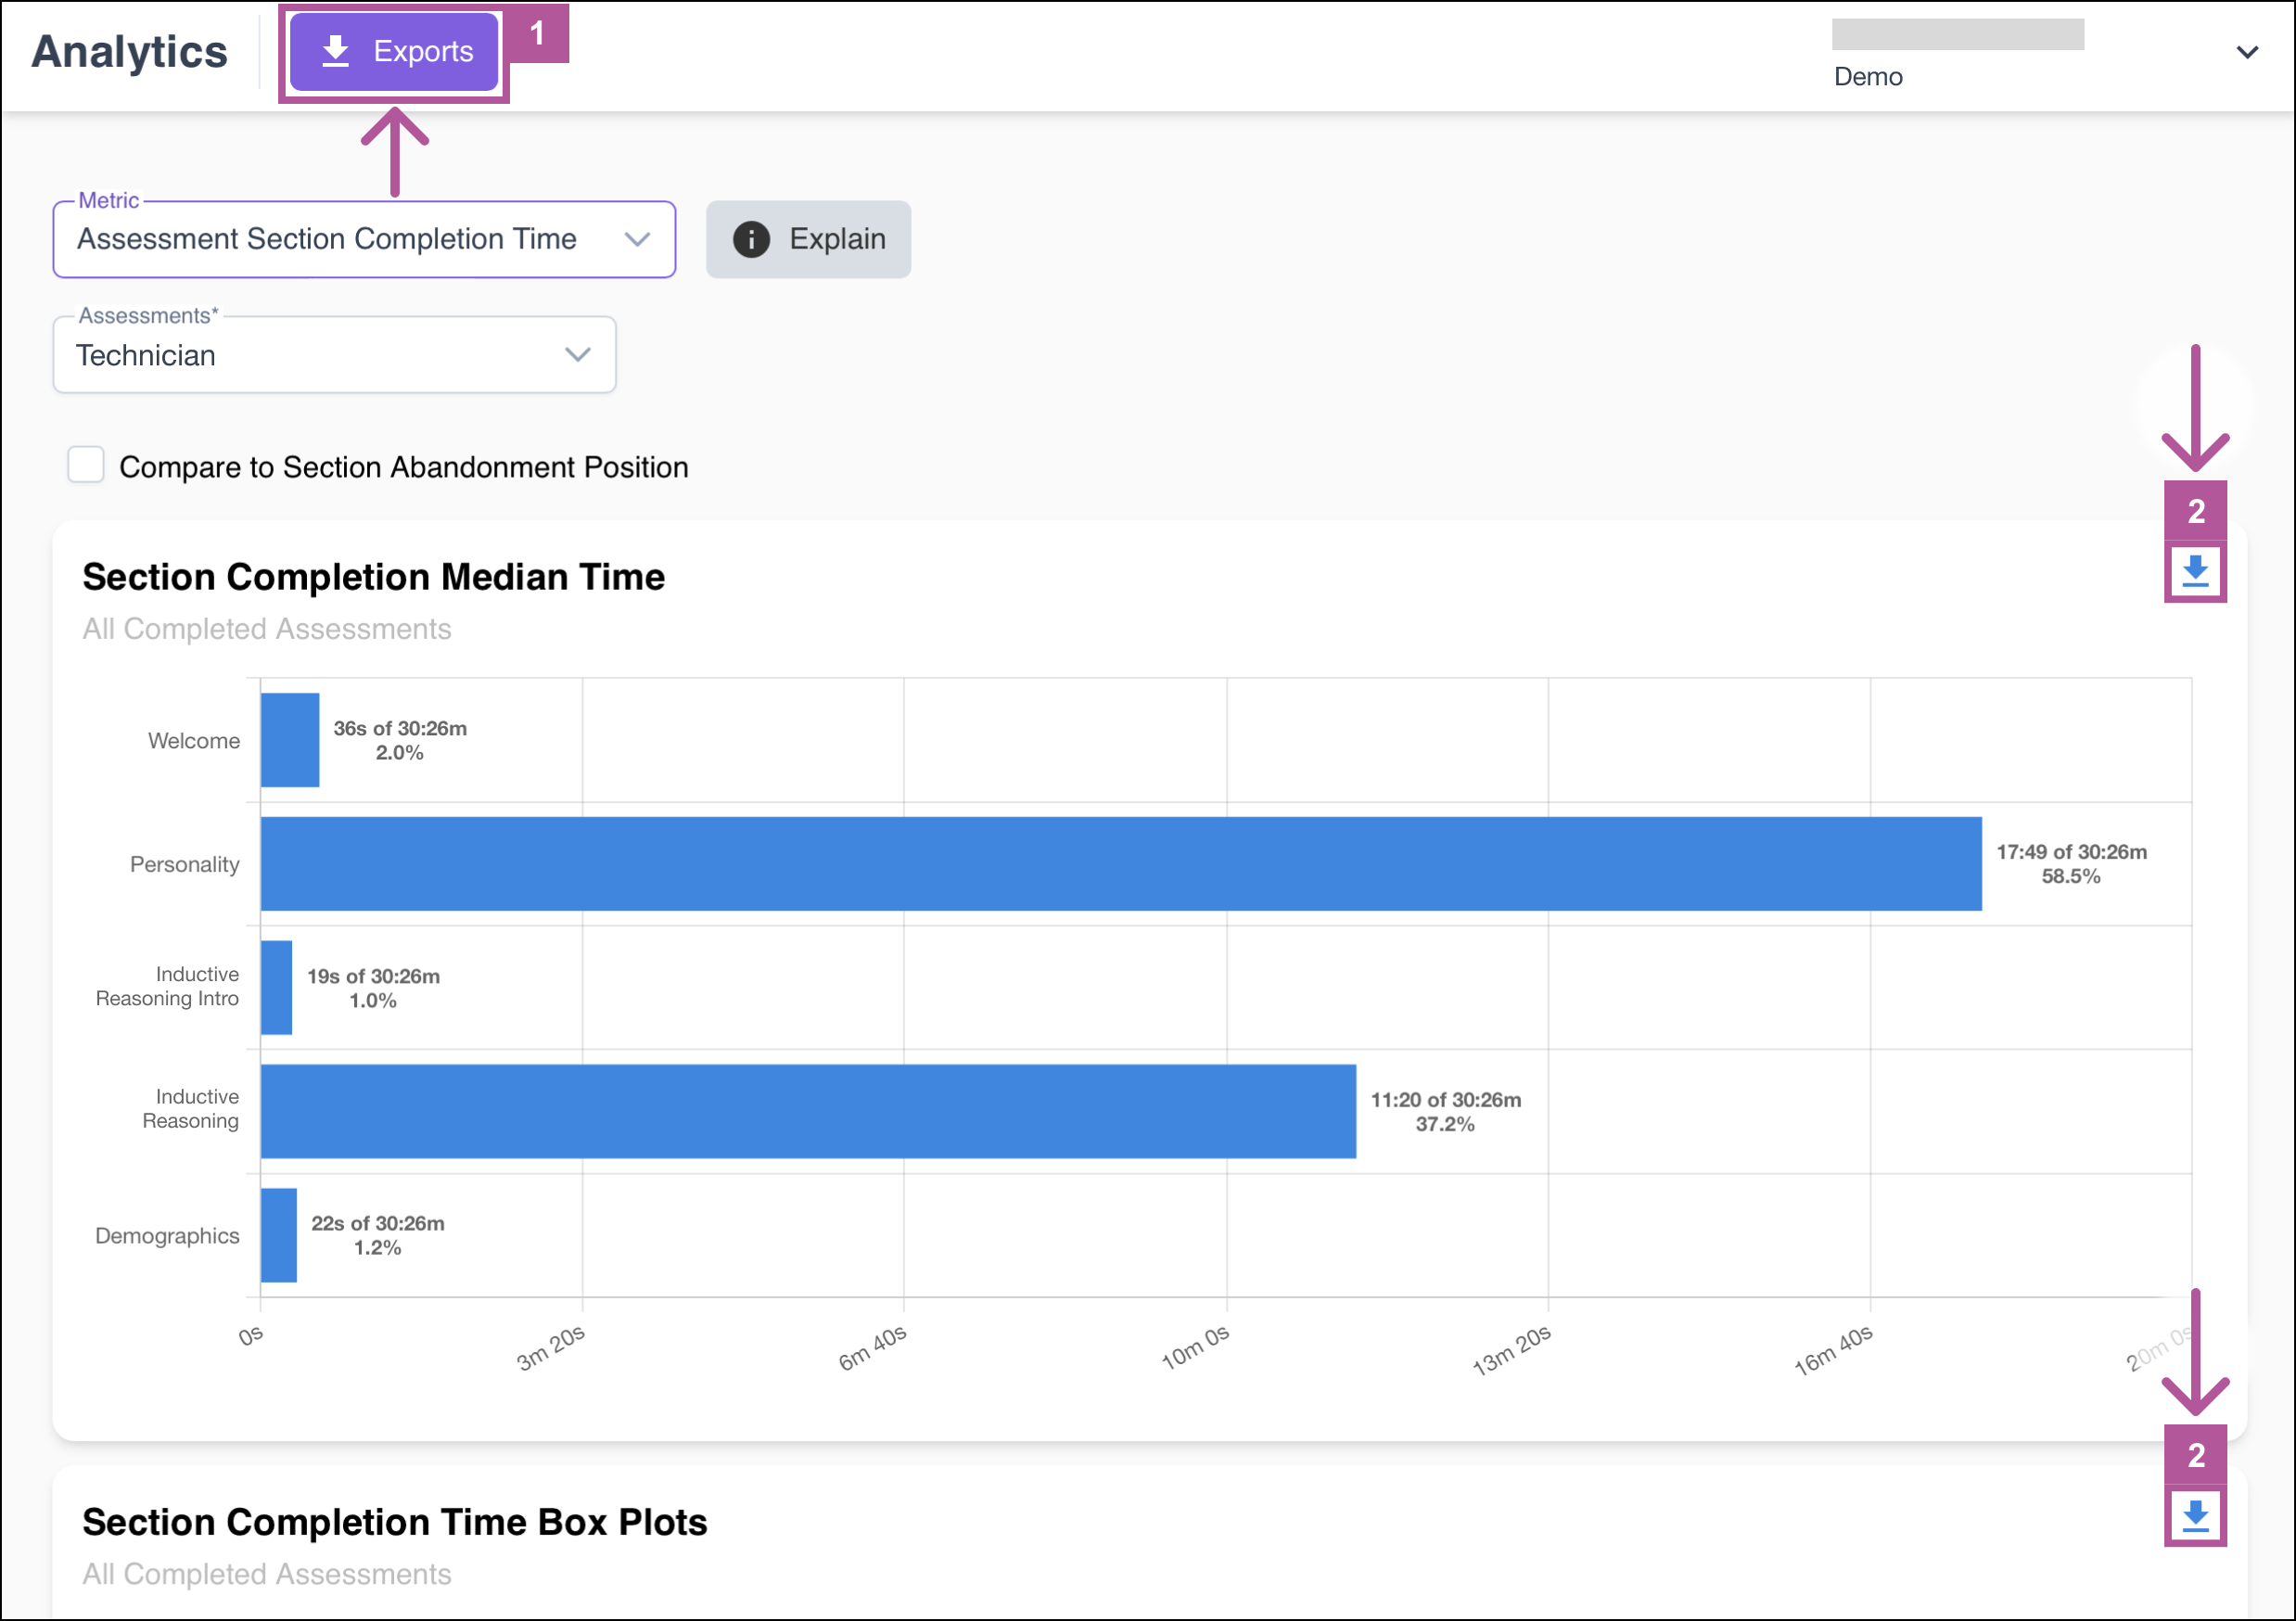Viewport: 2296px width, 1621px height.
Task: Open the Metric dropdown
Action: click(364, 239)
